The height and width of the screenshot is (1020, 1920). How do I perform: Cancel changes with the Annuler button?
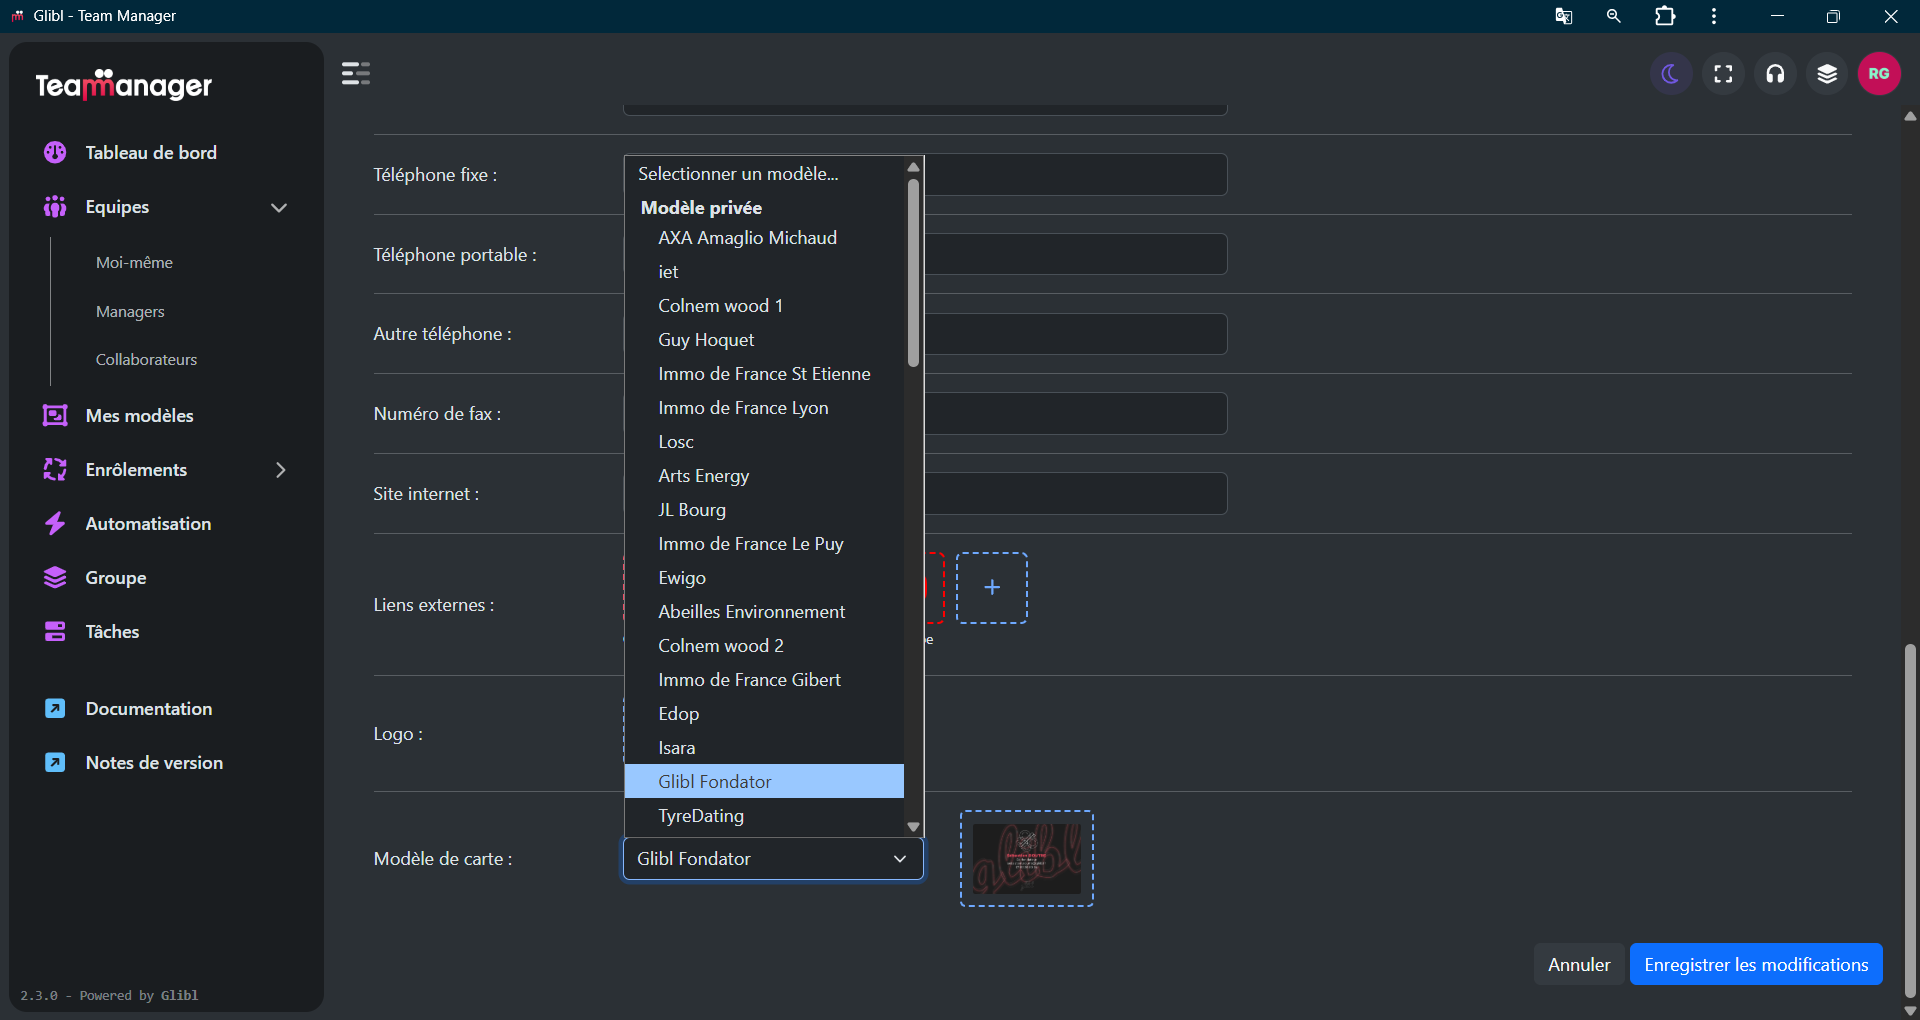[1578, 965]
